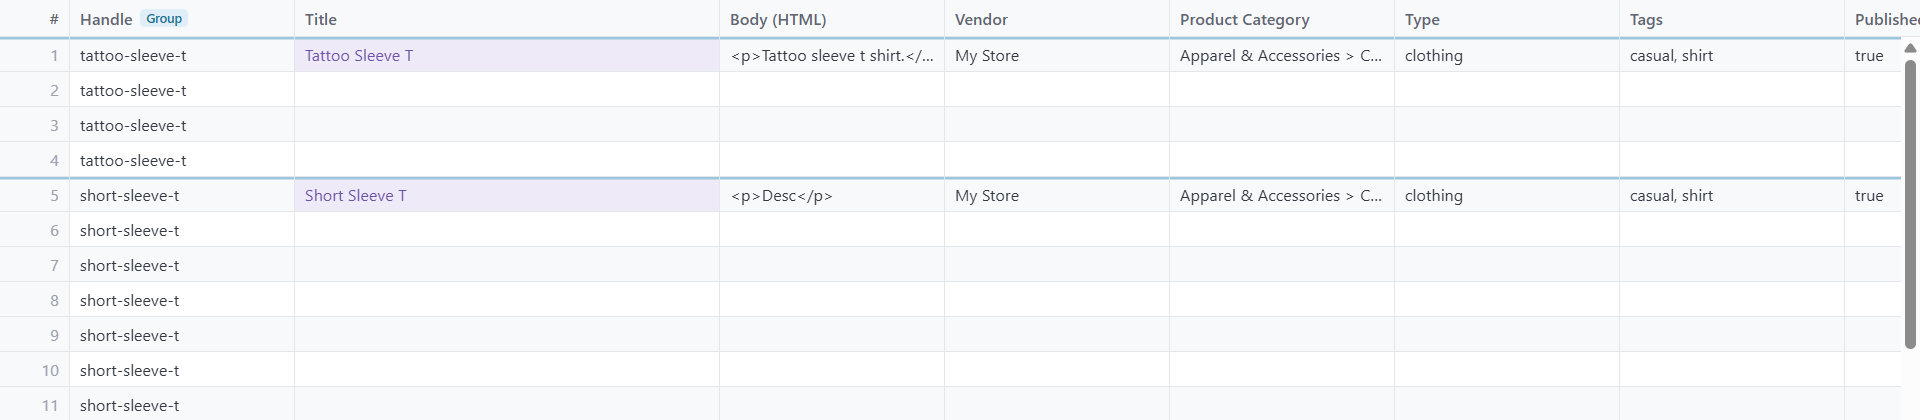Select short-sleeve-t handle in row 8
Image resolution: width=1920 pixels, height=420 pixels.
182,301
